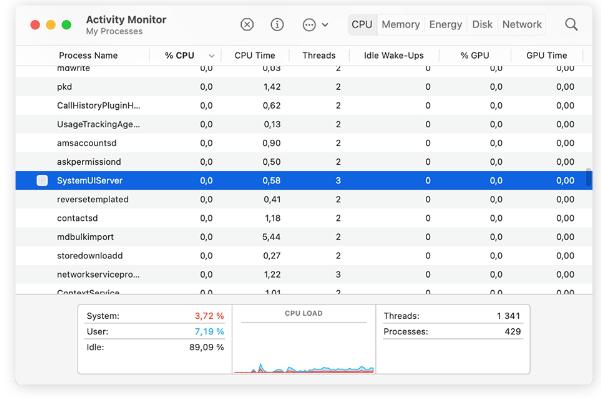Sort by Idle Wake-Ups column header
The width and height of the screenshot is (601, 402).
[394, 56]
